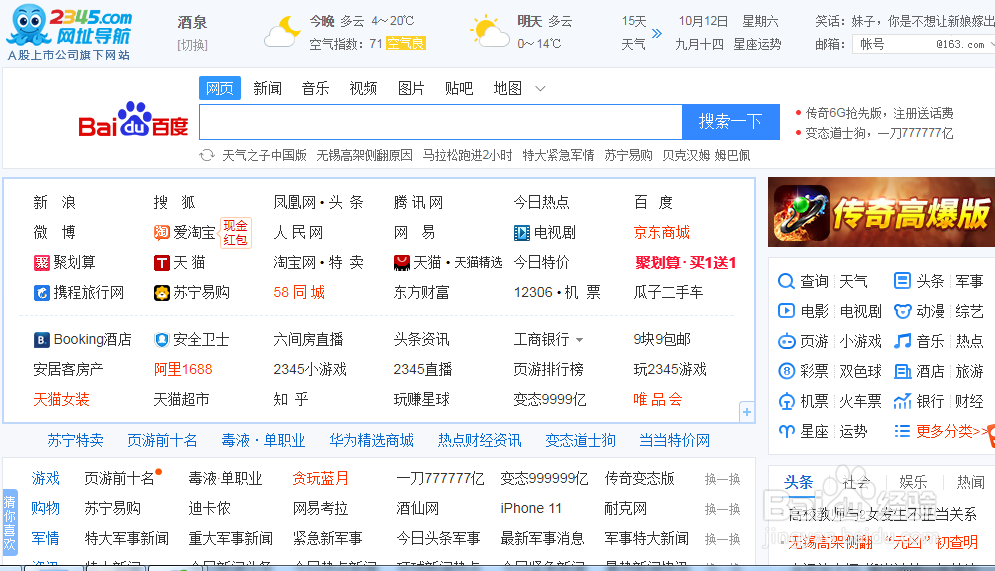Switch to 头条 news tab
Viewport: 995px width, 571px height.
pyautogui.click(x=798, y=482)
